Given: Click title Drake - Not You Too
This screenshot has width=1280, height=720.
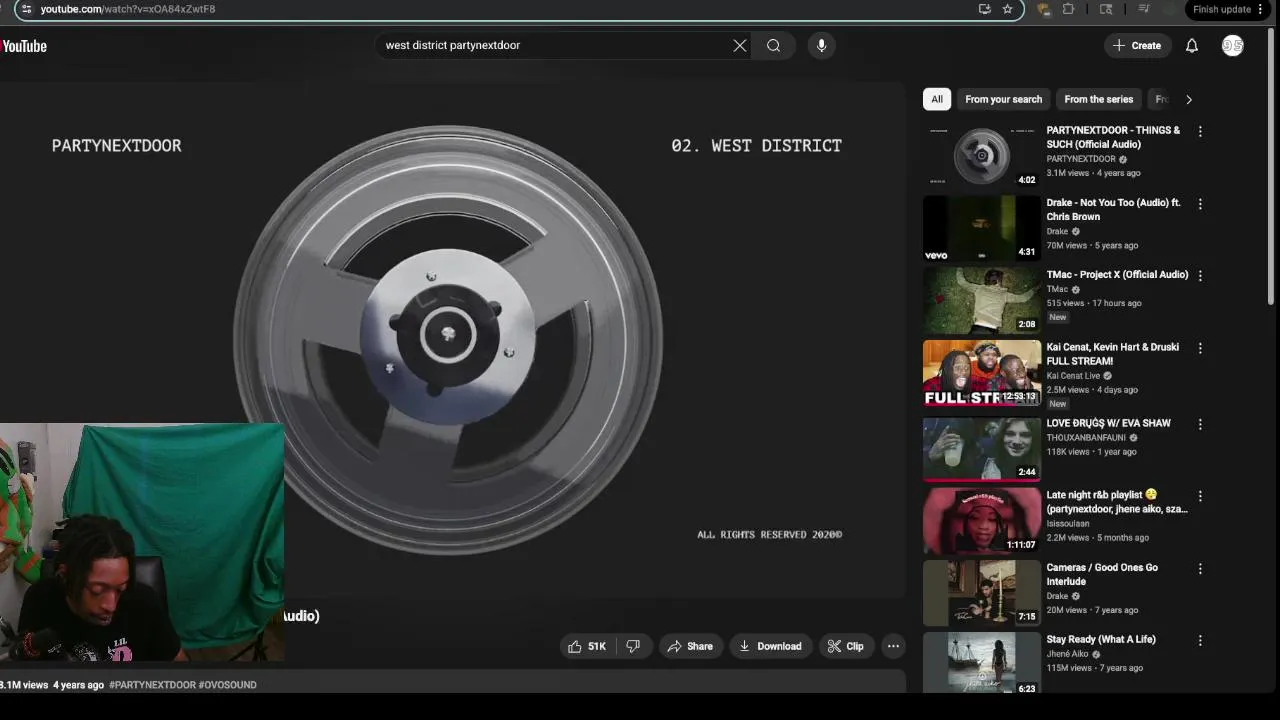Looking at the screenshot, I should coord(1113,209).
